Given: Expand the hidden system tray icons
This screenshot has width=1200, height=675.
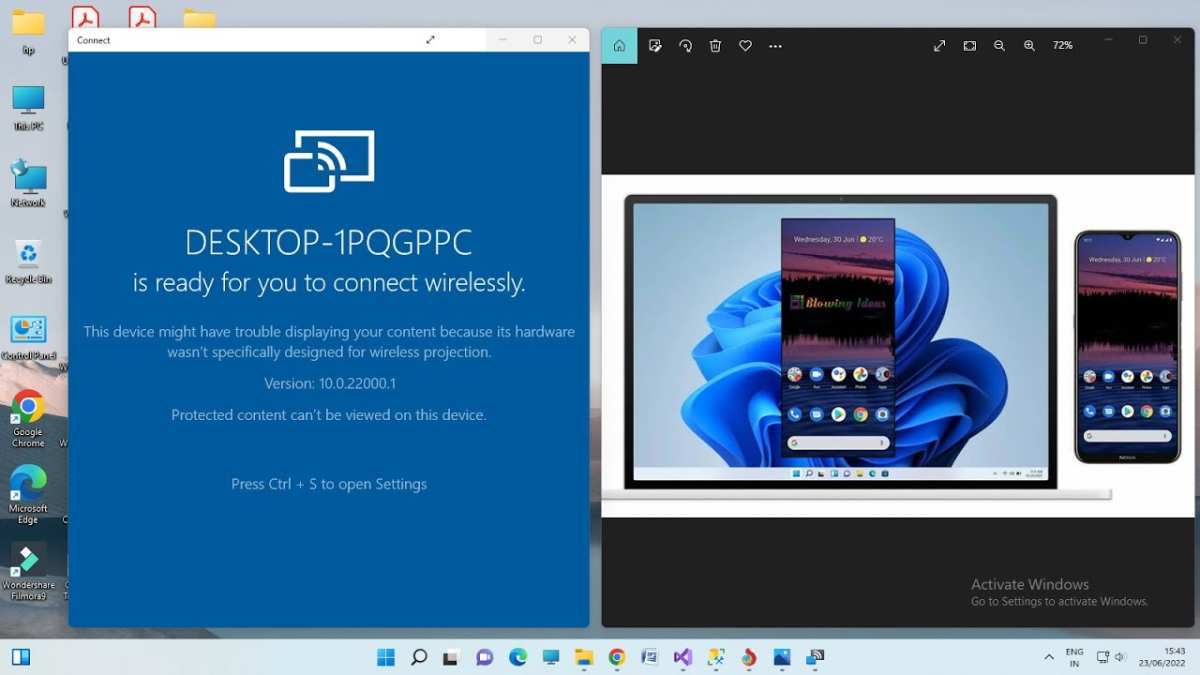Looking at the screenshot, I should (1049, 657).
